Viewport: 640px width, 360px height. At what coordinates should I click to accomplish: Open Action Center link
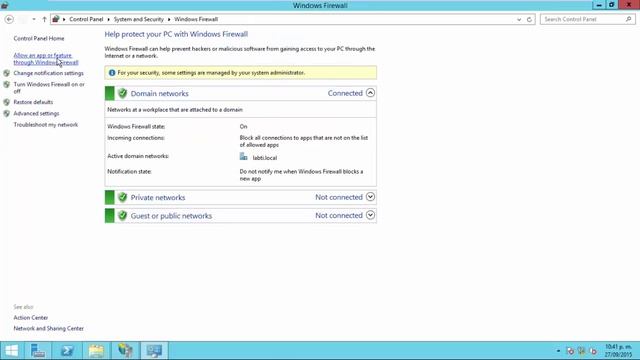tap(31, 318)
